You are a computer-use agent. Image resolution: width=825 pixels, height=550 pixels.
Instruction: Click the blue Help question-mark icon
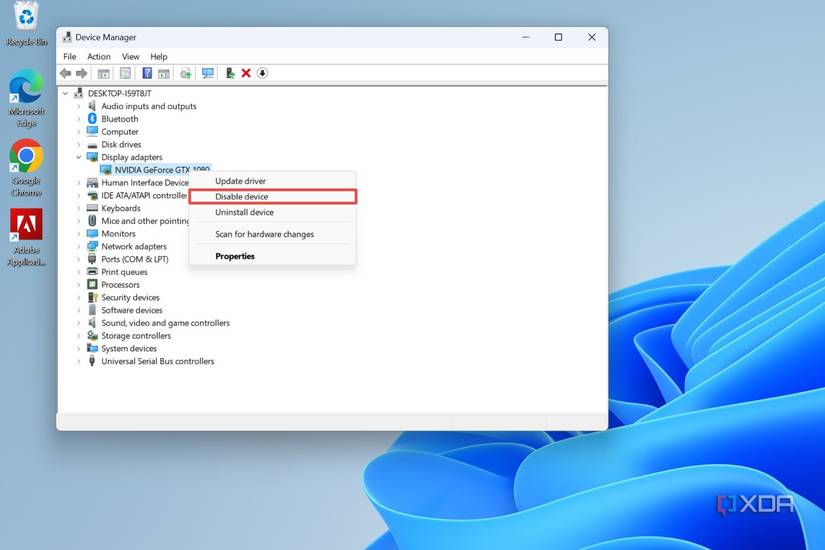click(147, 73)
